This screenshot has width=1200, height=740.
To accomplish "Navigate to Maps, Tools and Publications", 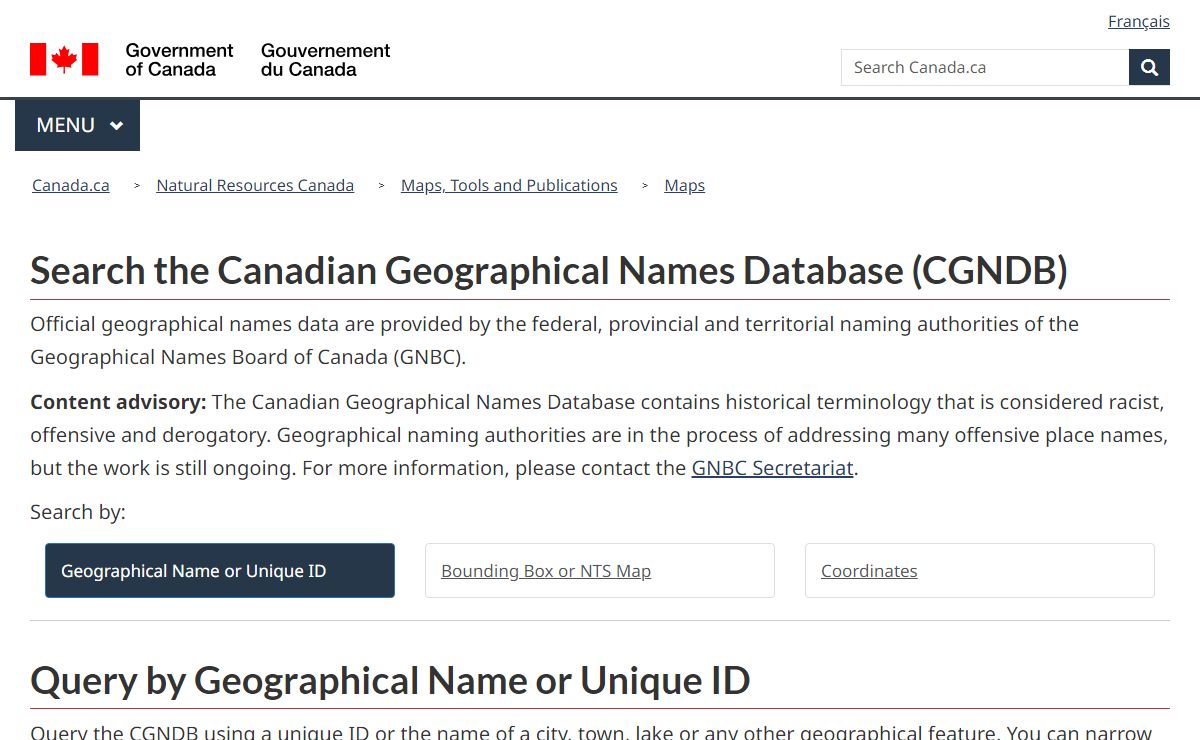I will point(509,186).
